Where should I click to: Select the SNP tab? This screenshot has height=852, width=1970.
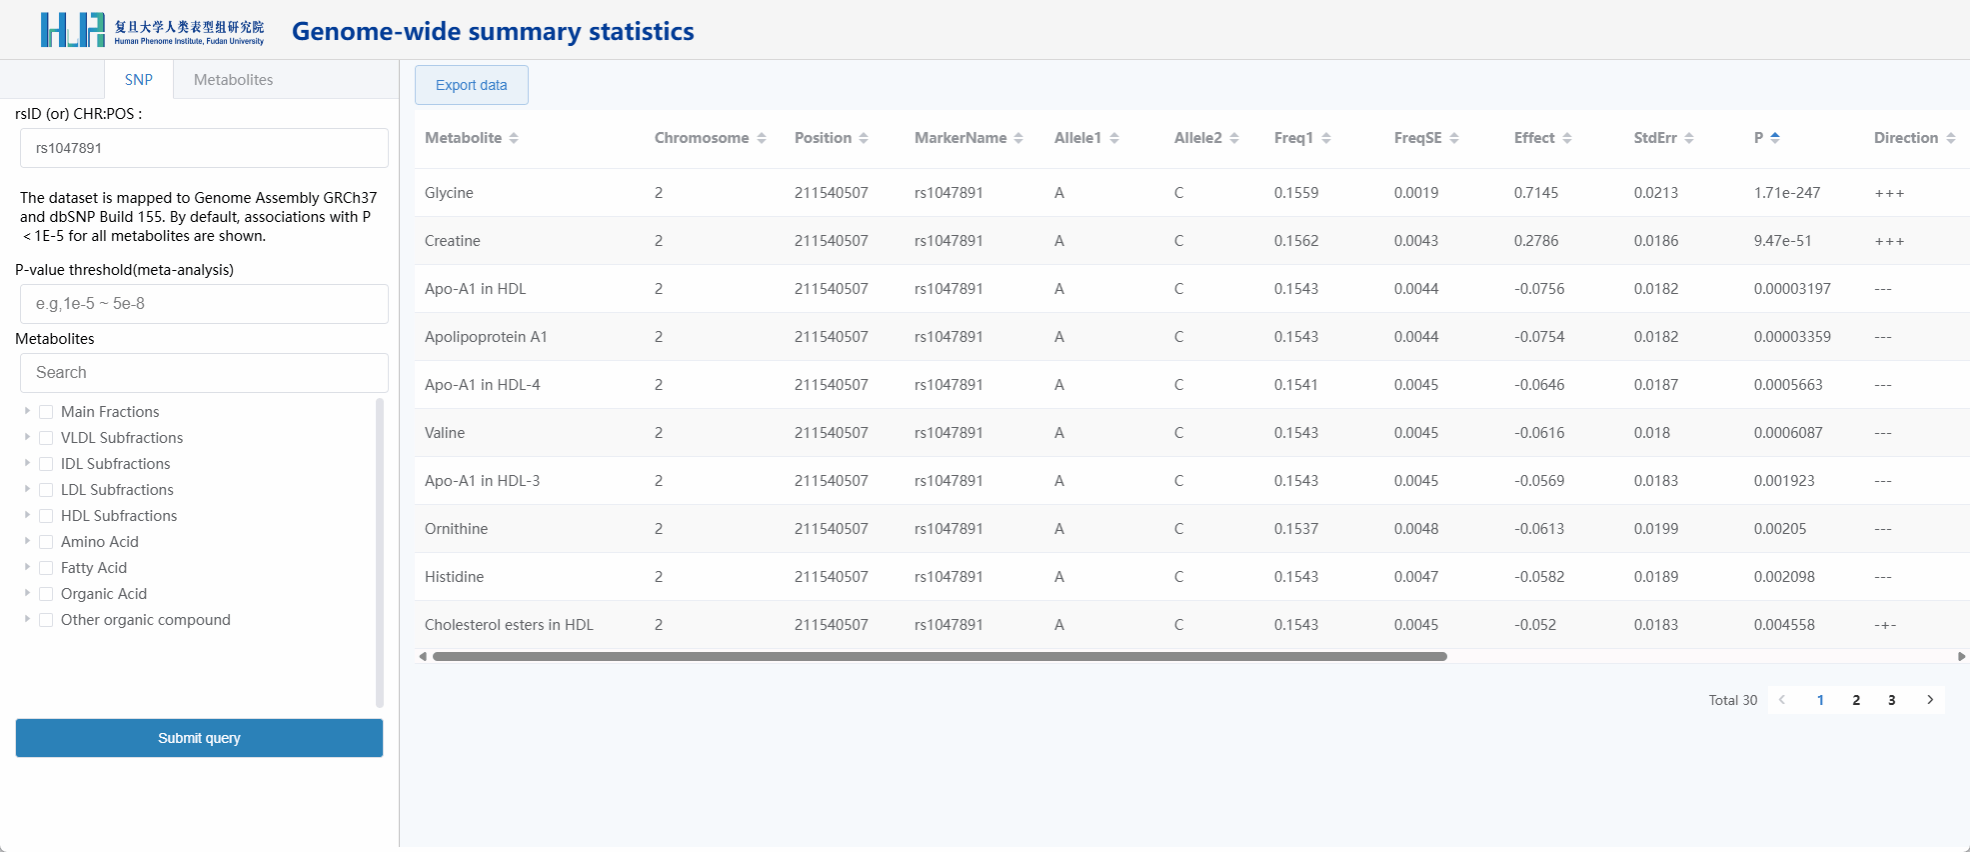[139, 80]
